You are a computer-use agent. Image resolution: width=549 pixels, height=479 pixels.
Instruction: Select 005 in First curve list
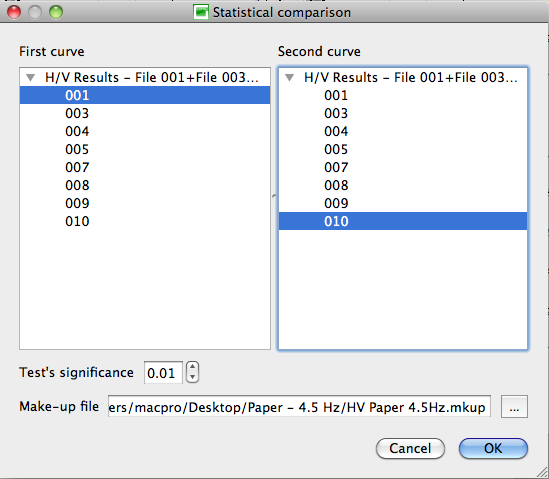pos(145,150)
